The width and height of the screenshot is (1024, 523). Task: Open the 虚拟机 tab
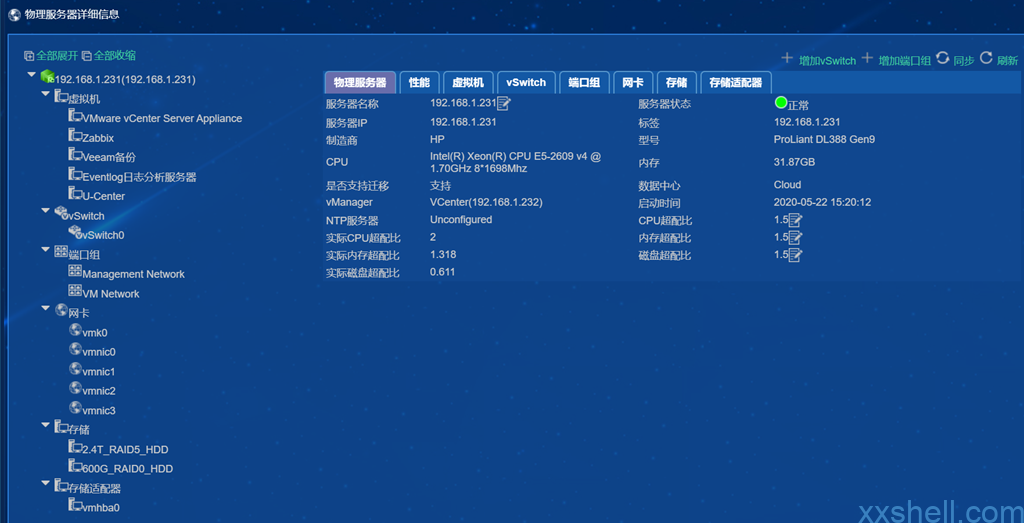click(468, 83)
